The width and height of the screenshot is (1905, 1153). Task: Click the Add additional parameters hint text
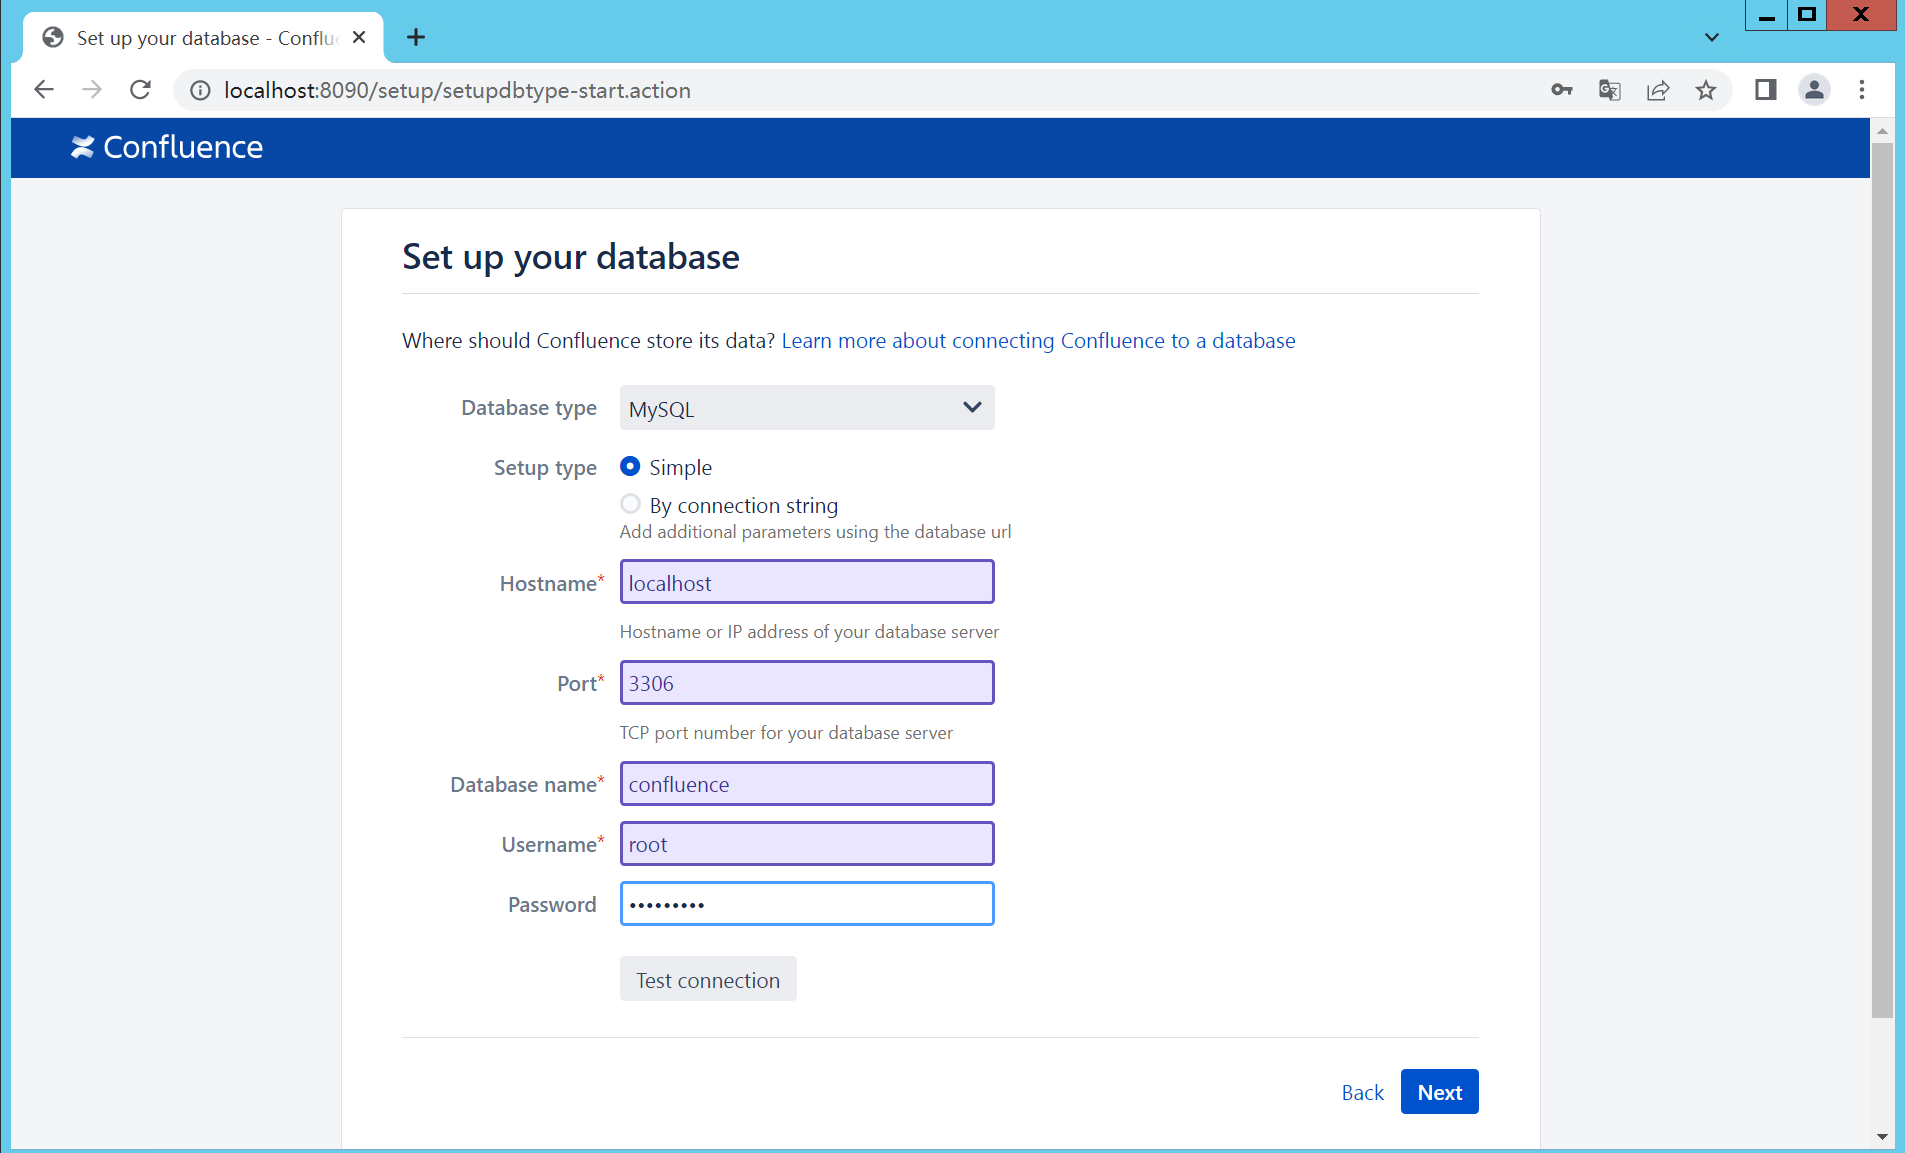(815, 532)
